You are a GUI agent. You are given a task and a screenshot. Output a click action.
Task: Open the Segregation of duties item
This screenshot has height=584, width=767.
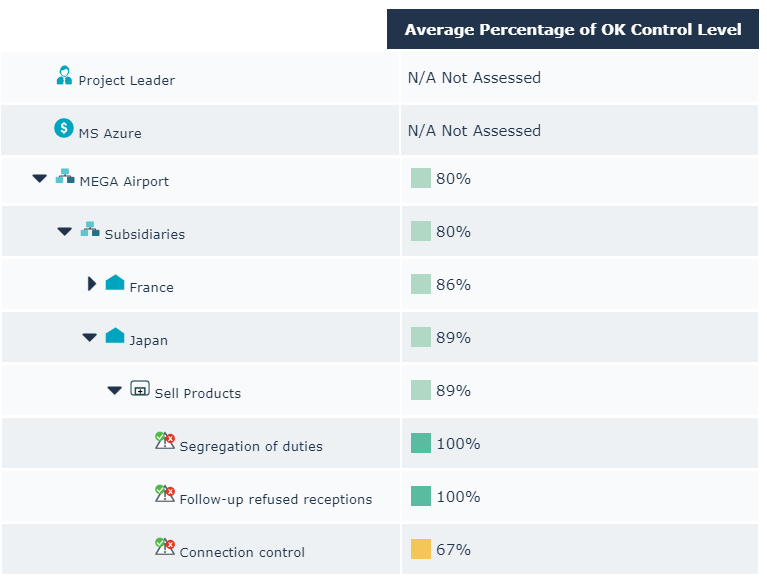tap(251, 446)
